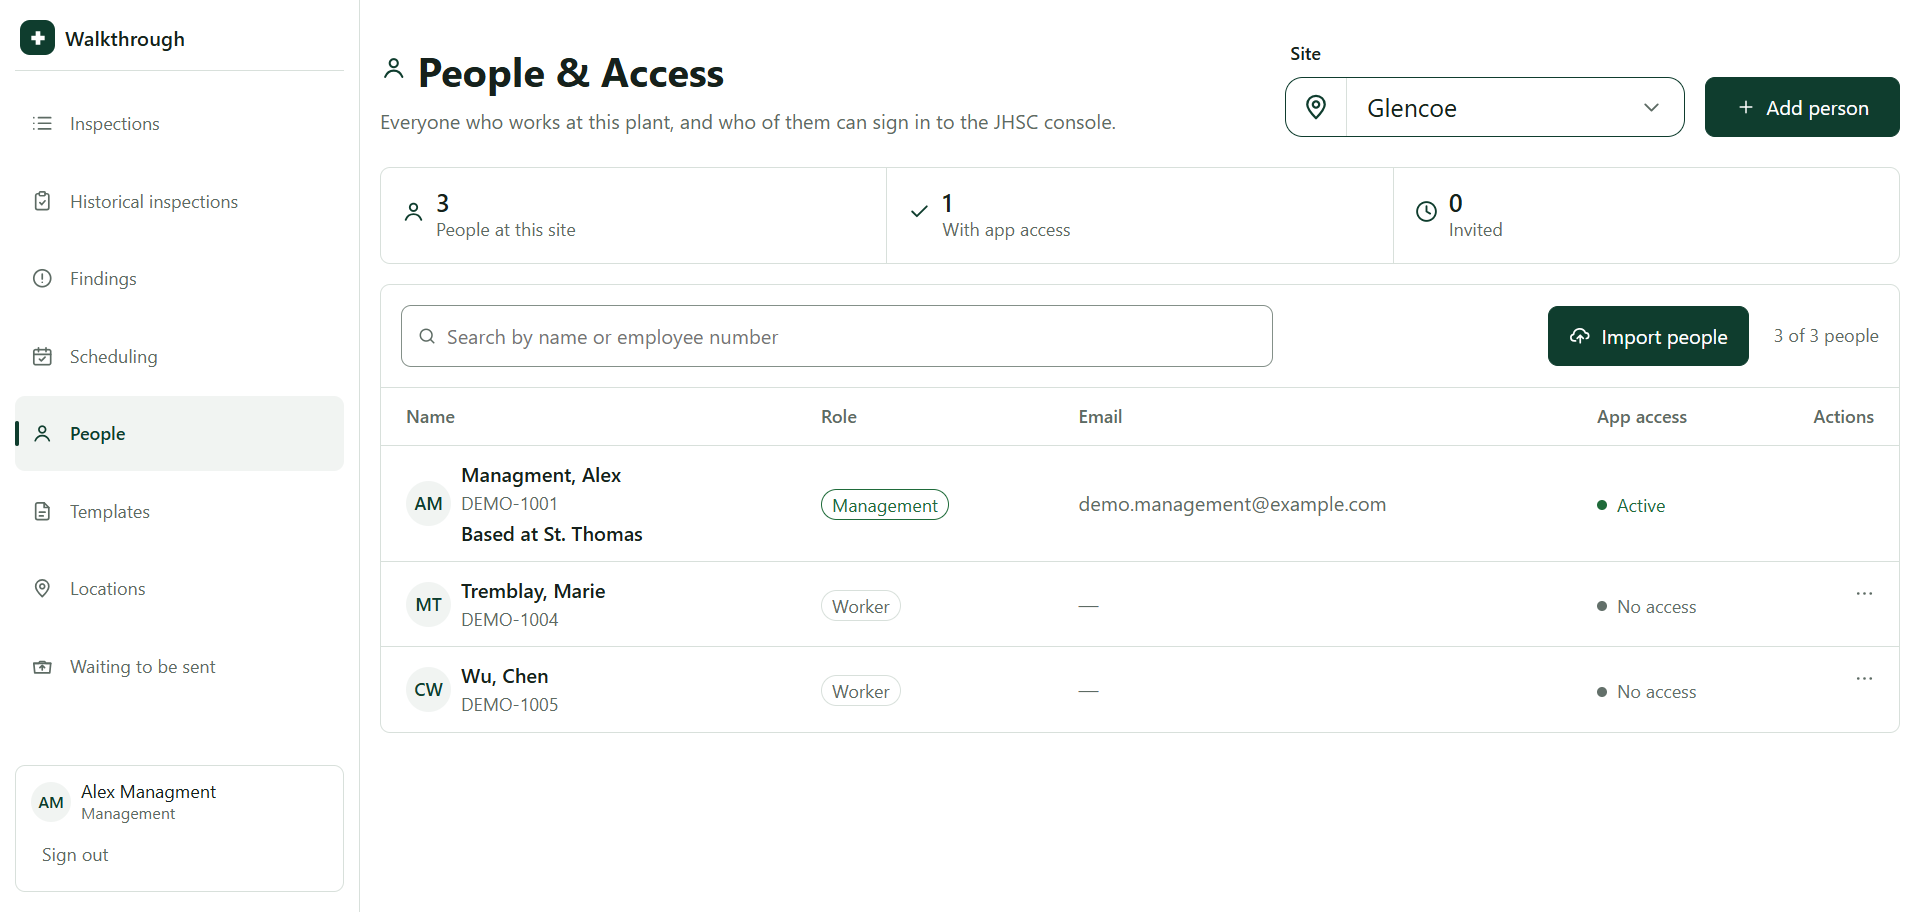Click the People at this site stat
This screenshot has width=1920, height=912.
coord(633,215)
